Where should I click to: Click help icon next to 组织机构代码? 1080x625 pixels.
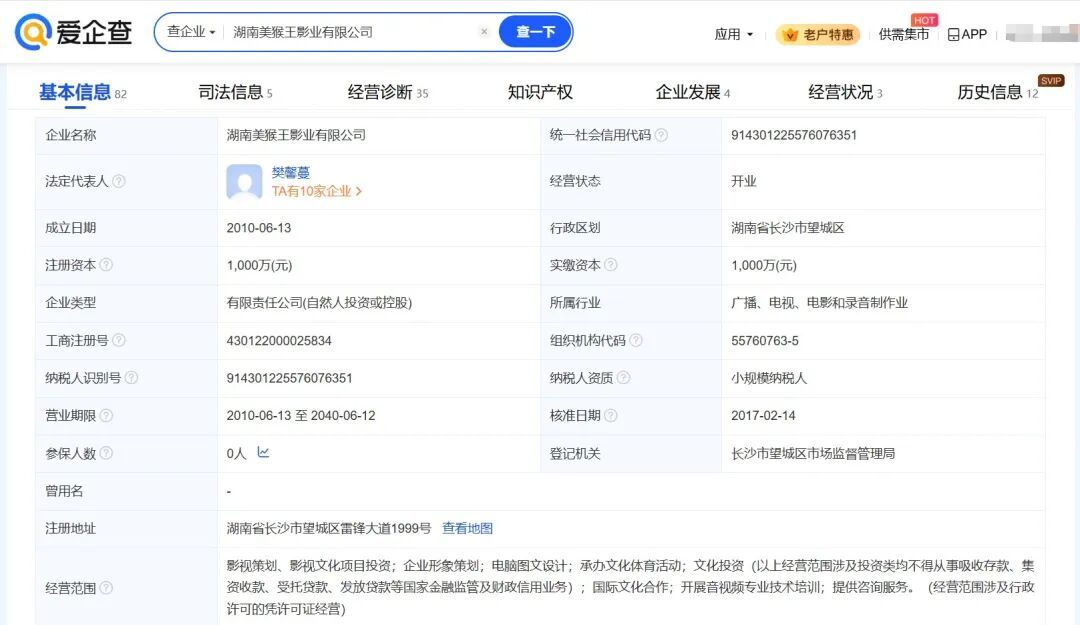coord(636,340)
